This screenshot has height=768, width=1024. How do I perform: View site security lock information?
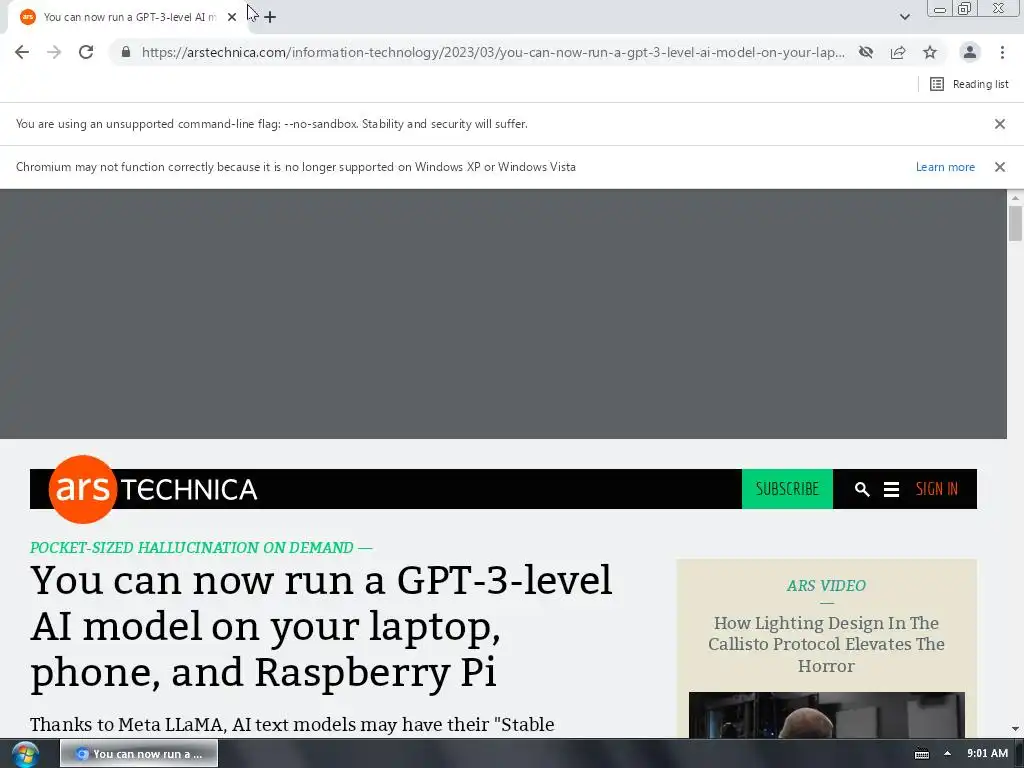coord(126,52)
